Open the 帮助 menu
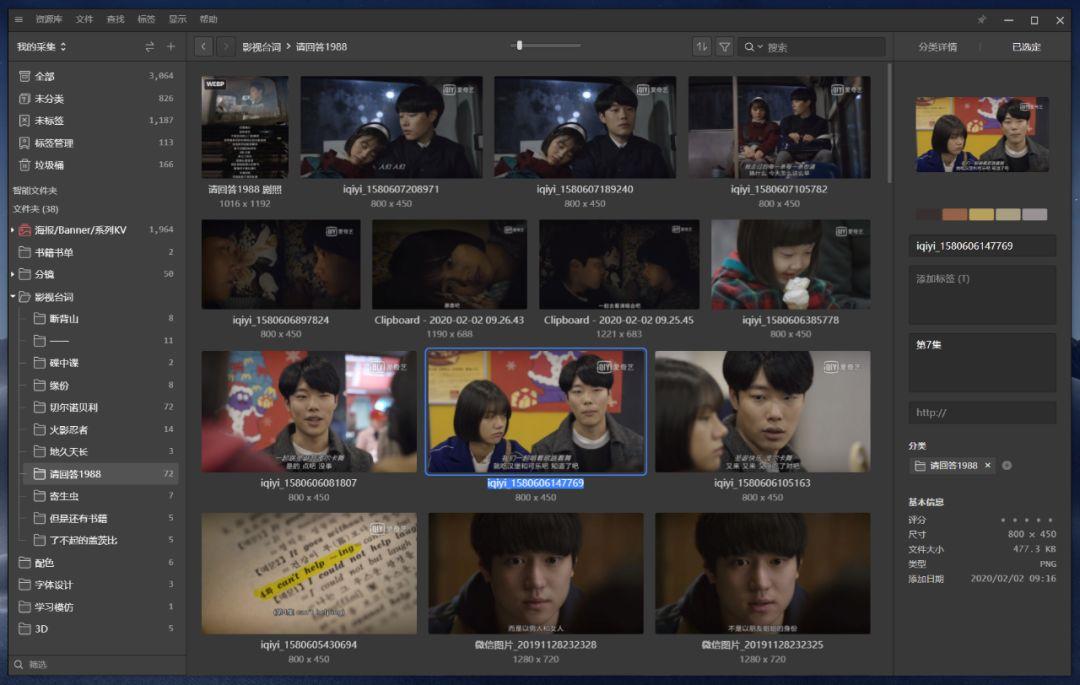Screen dimensions: 1080x685 (209, 19)
